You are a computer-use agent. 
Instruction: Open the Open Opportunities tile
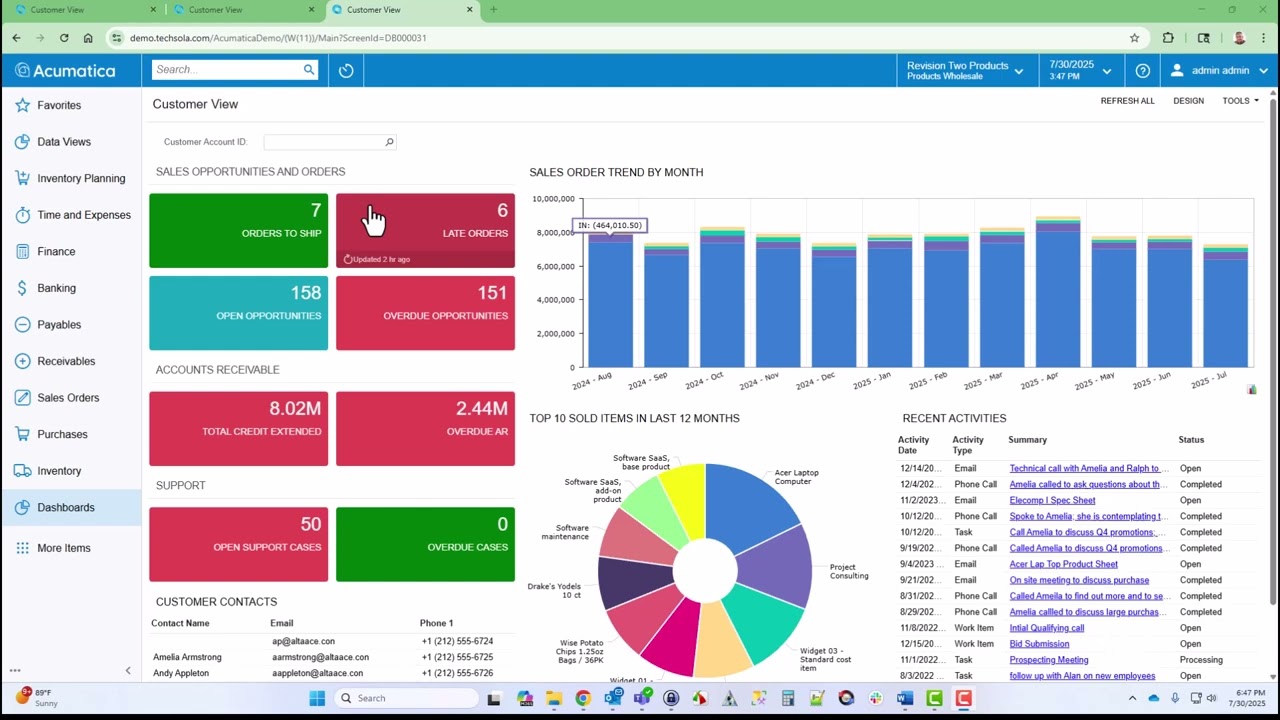(x=238, y=313)
